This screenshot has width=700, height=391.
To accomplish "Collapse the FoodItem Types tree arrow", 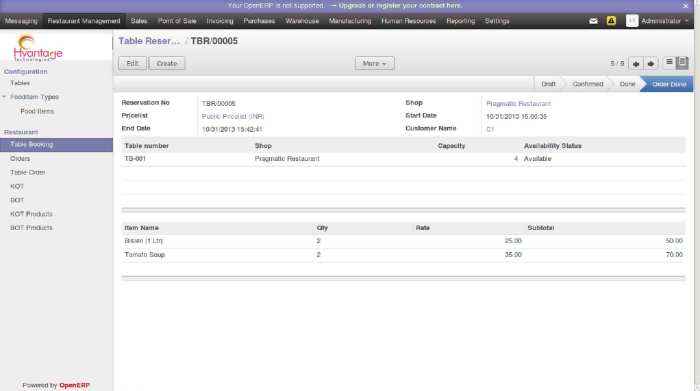I will (4, 97).
